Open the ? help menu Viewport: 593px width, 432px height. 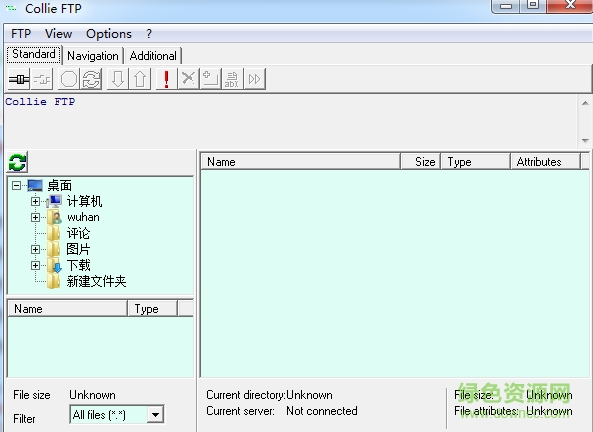click(149, 34)
